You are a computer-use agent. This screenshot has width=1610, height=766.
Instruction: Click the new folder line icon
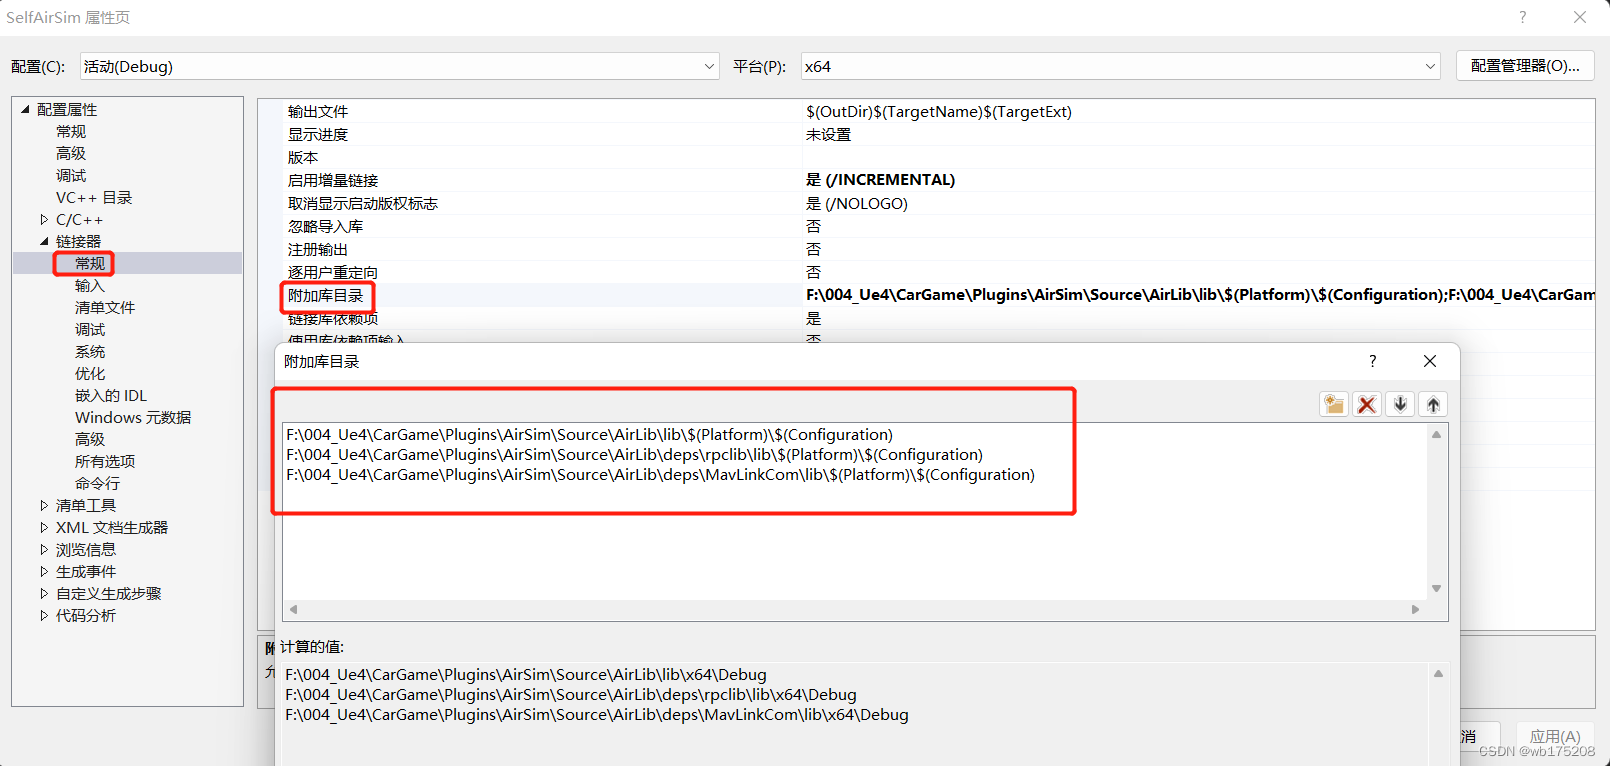(1334, 404)
